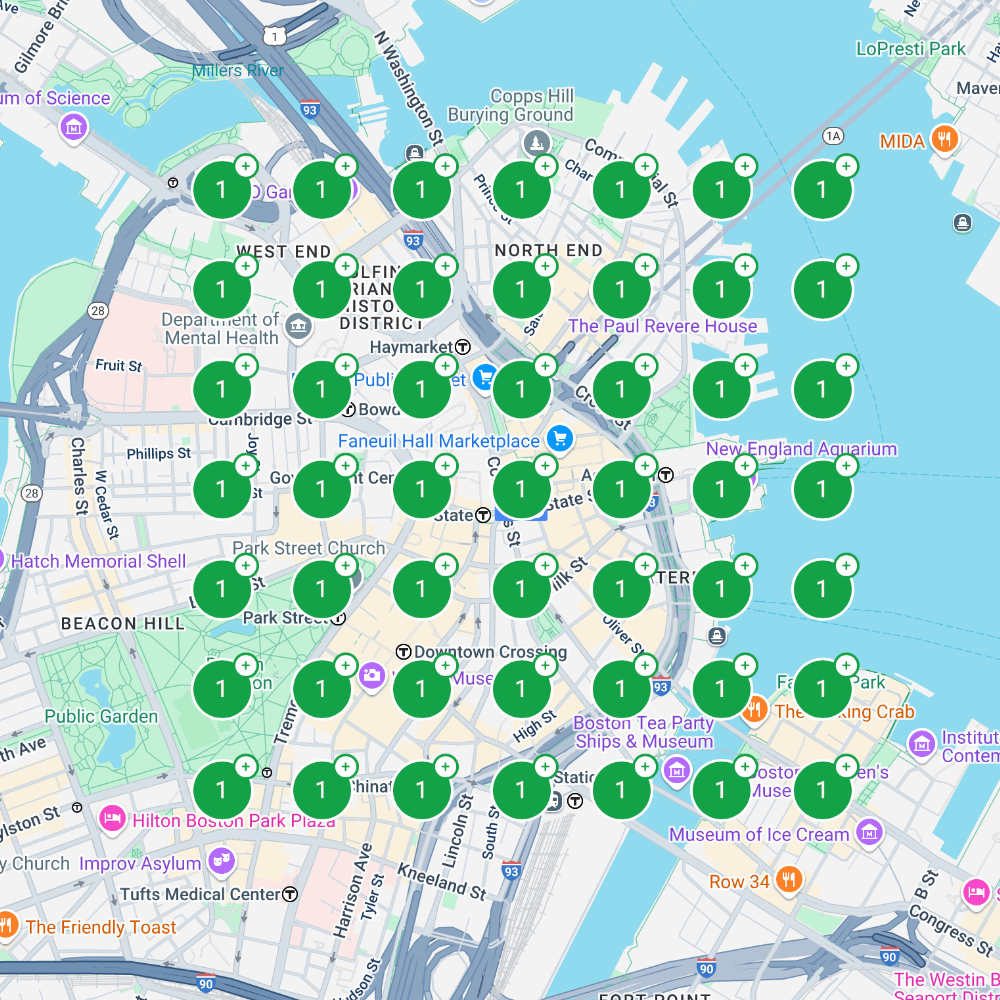Viewport: 1000px width, 1000px height.
Task: Click ferry terminal icon near N Washington St
Action: coord(415,153)
